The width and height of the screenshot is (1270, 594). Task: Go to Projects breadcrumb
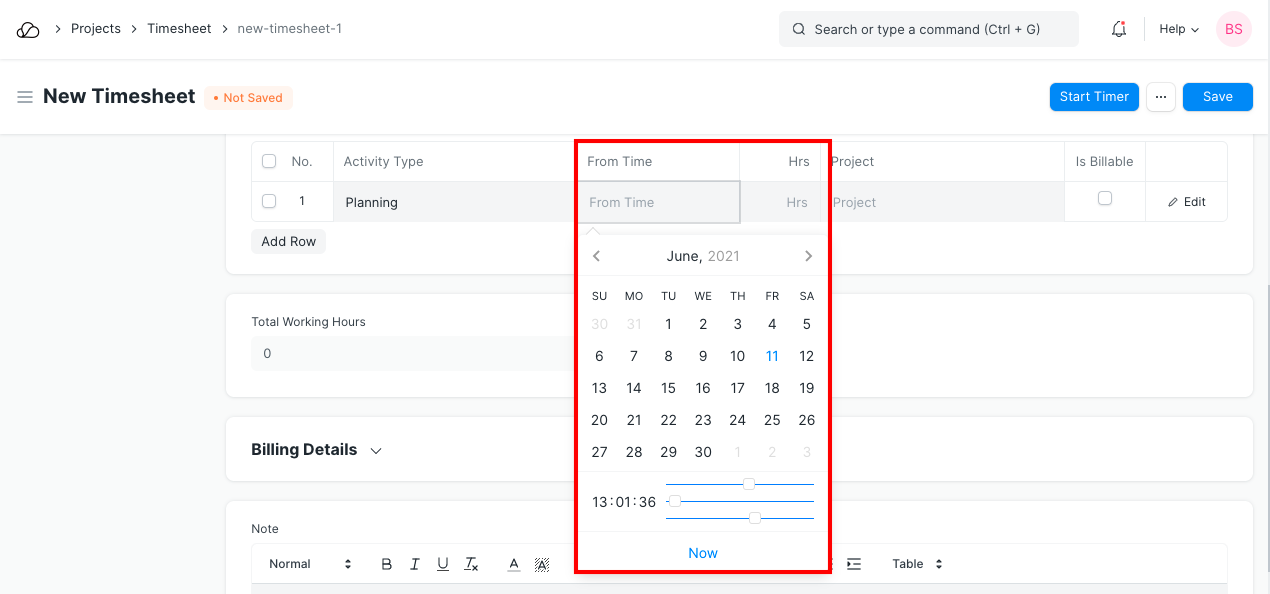coord(96,29)
